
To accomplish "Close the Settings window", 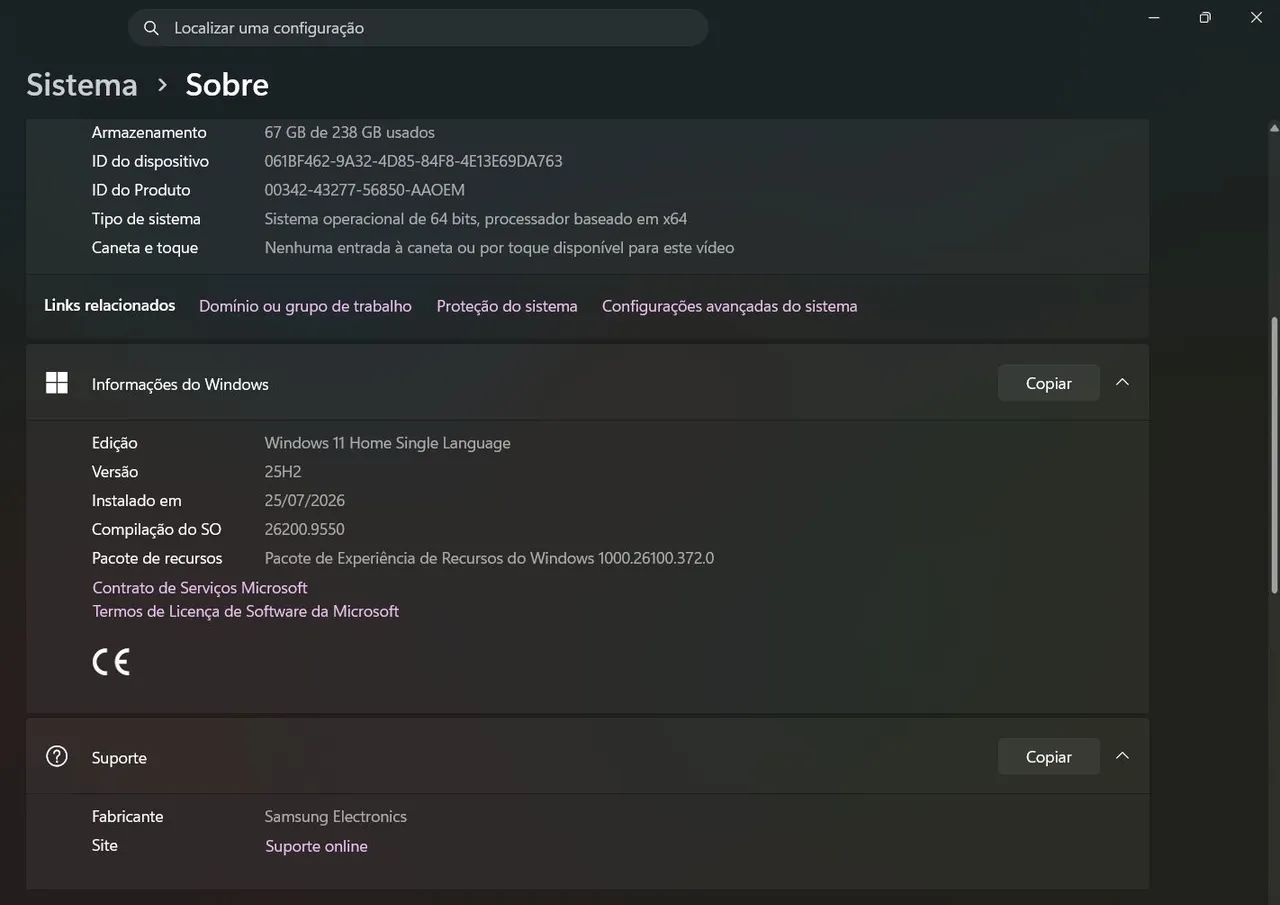I will [1256, 18].
